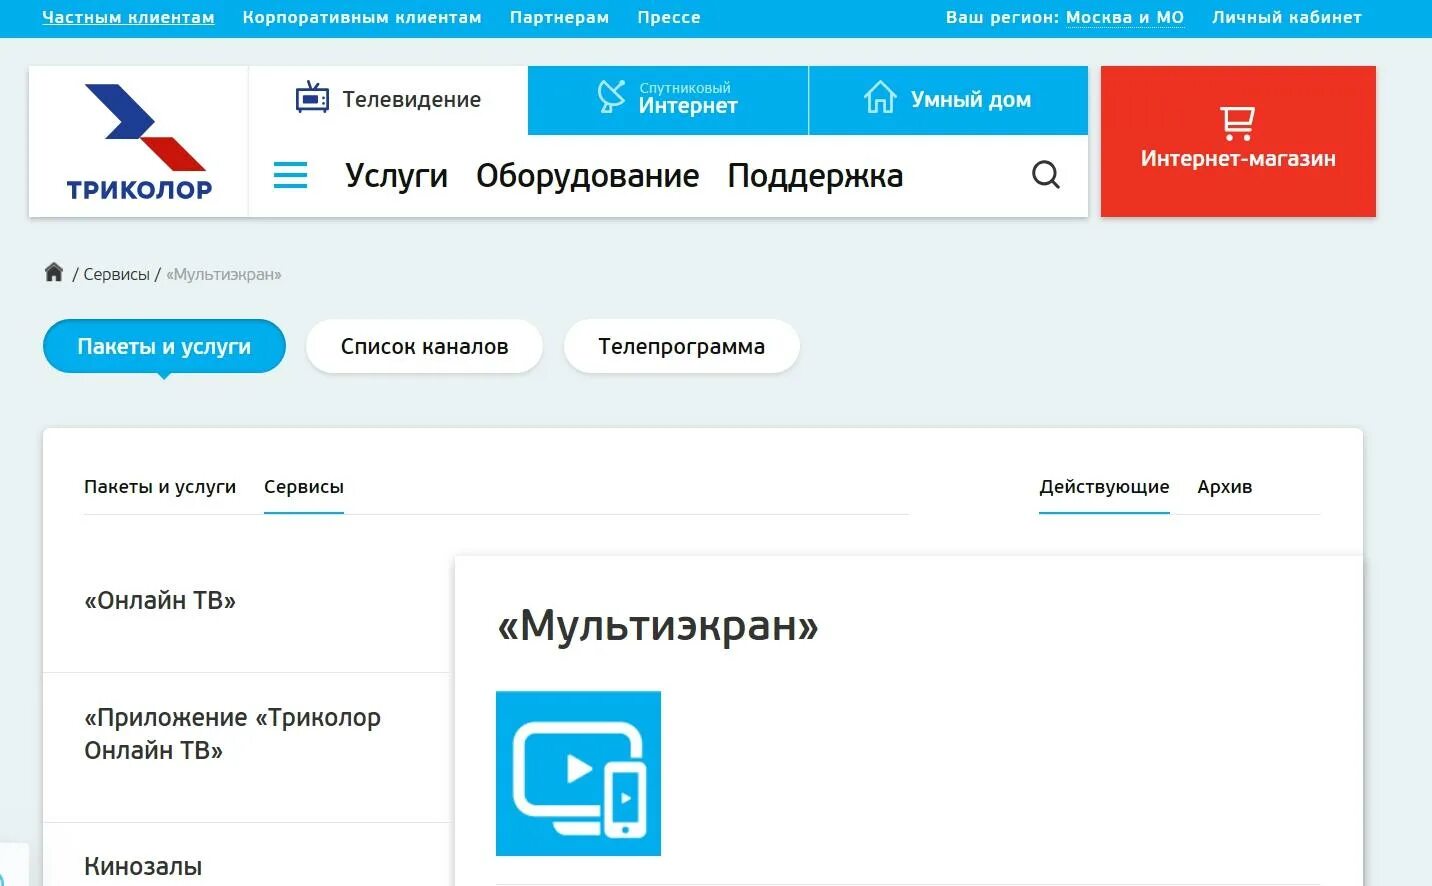Open the Спутниковый Интернет tab
1432x886 pixels.
click(x=668, y=100)
